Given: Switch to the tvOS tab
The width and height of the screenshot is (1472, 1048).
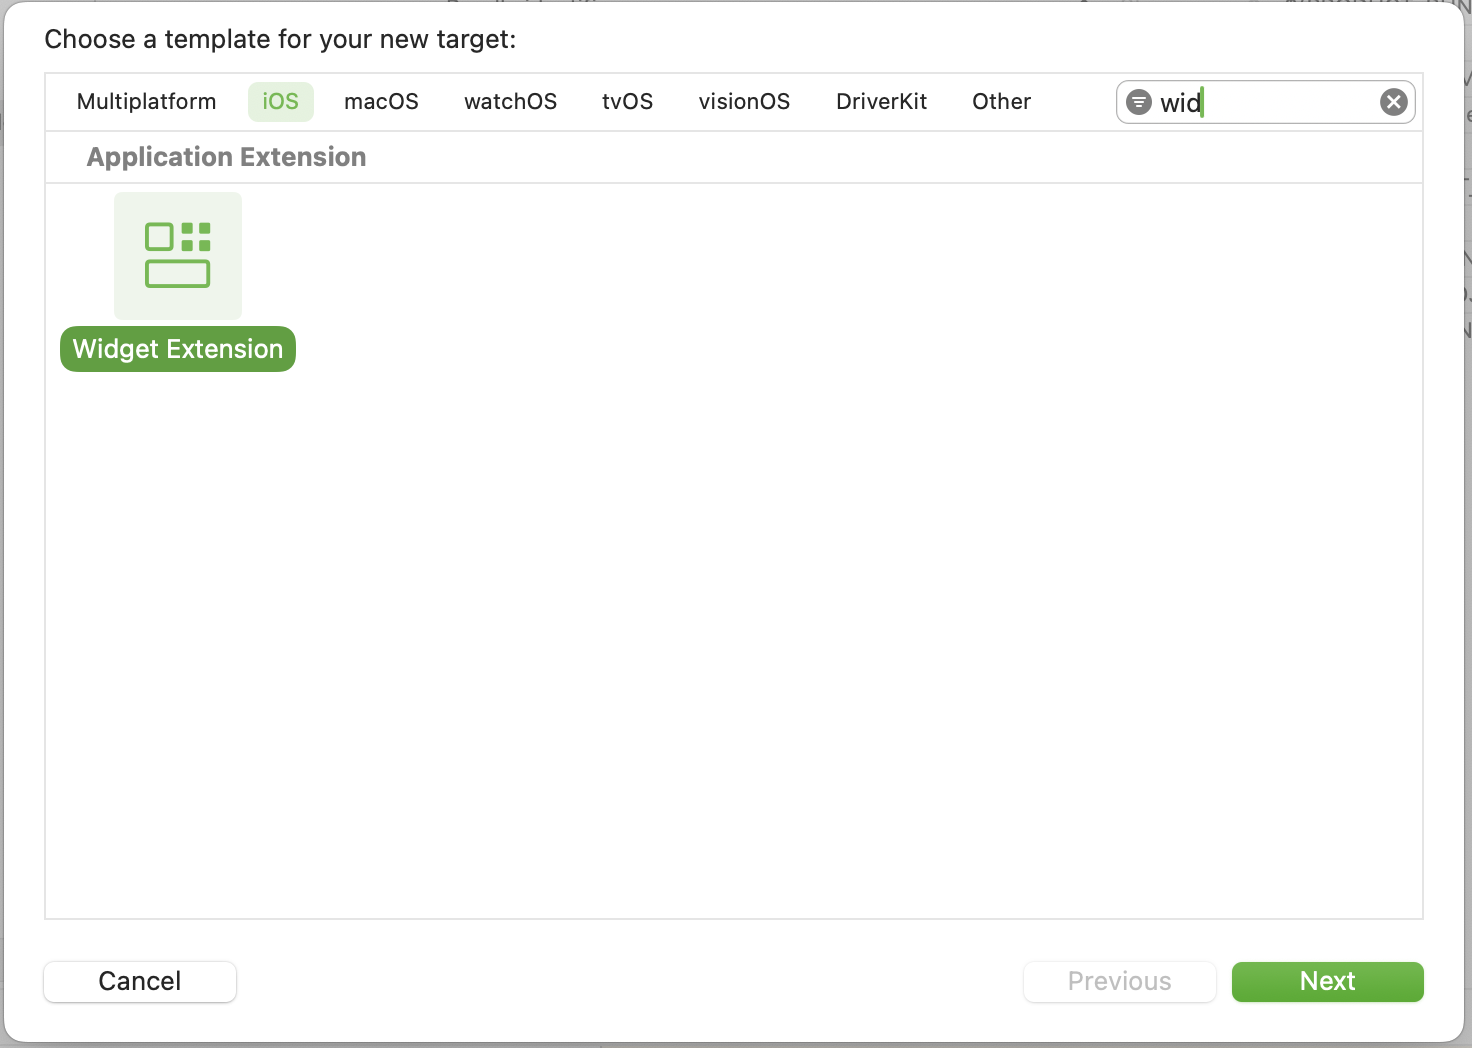Looking at the screenshot, I should [x=627, y=102].
